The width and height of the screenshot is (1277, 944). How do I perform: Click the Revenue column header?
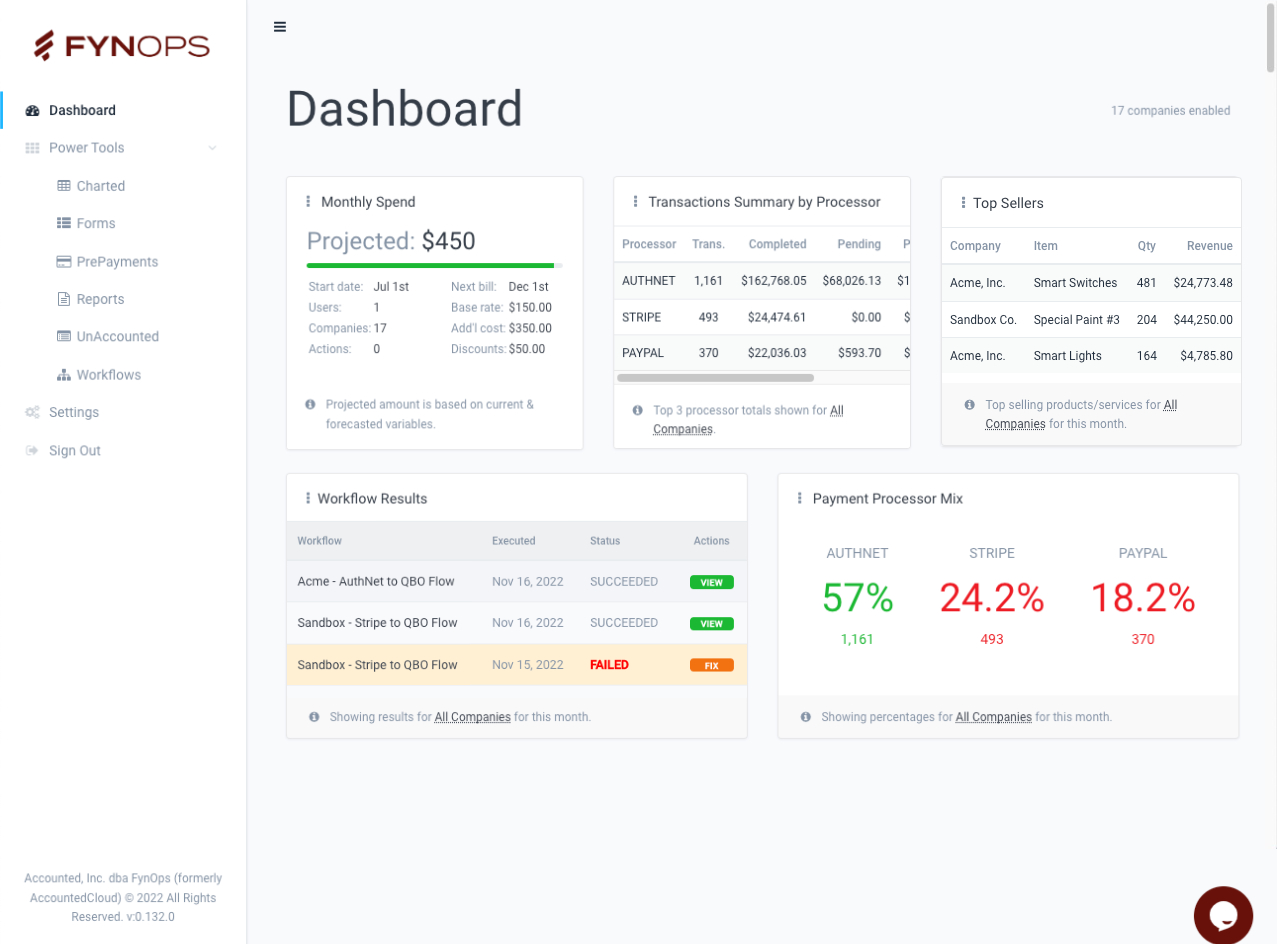click(1210, 246)
